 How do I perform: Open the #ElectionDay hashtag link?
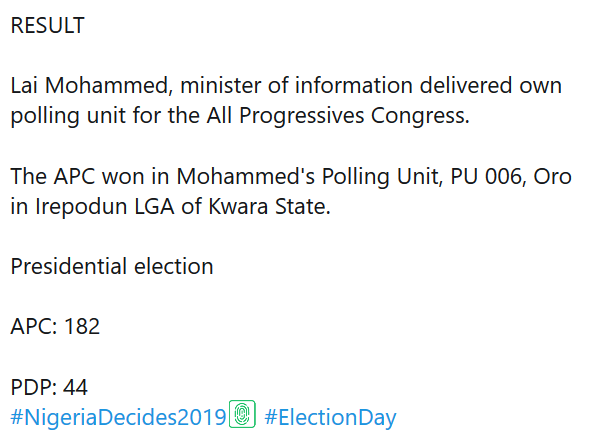click(330, 417)
